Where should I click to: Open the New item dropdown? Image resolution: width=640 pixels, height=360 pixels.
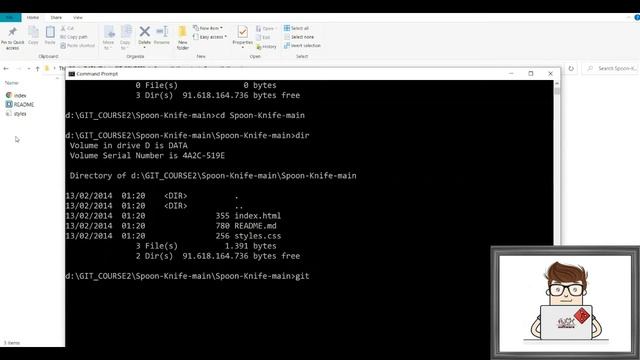click(x=208, y=28)
